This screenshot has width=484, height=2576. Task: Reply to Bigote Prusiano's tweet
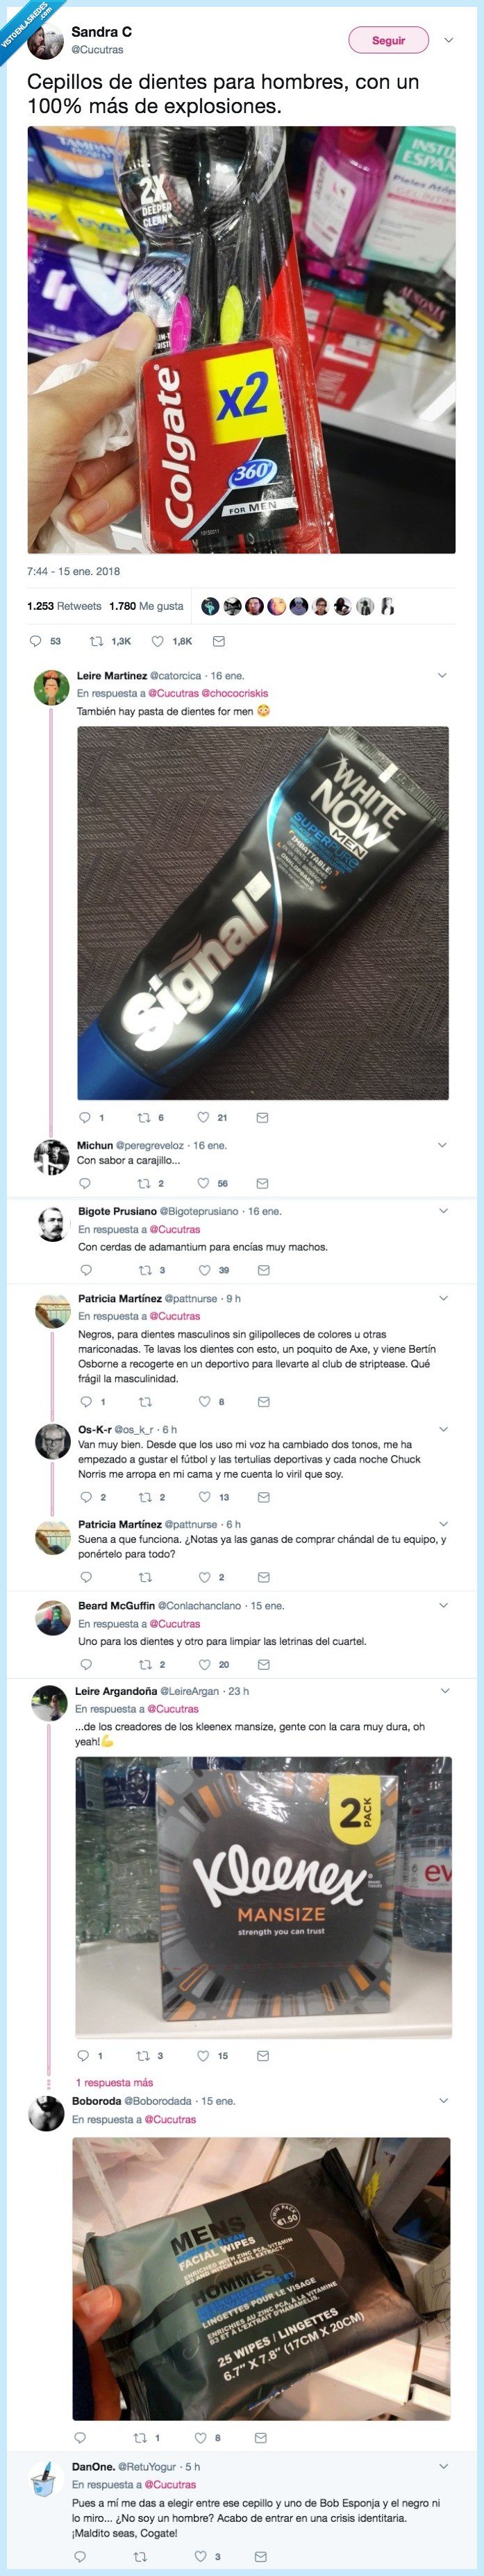(x=86, y=1270)
